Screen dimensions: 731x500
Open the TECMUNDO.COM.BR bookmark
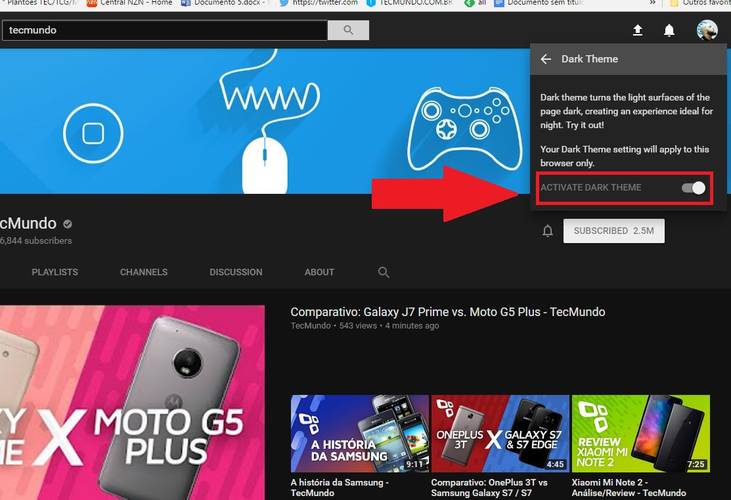point(410,3)
